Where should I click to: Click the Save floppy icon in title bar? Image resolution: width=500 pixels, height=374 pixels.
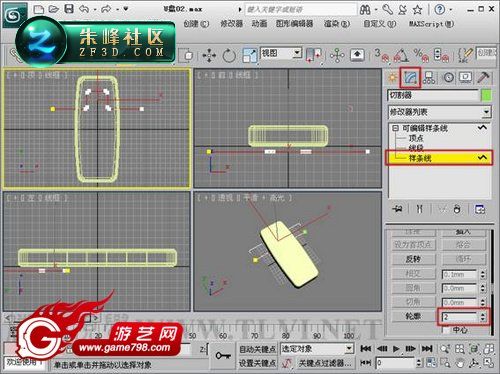coord(69,9)
